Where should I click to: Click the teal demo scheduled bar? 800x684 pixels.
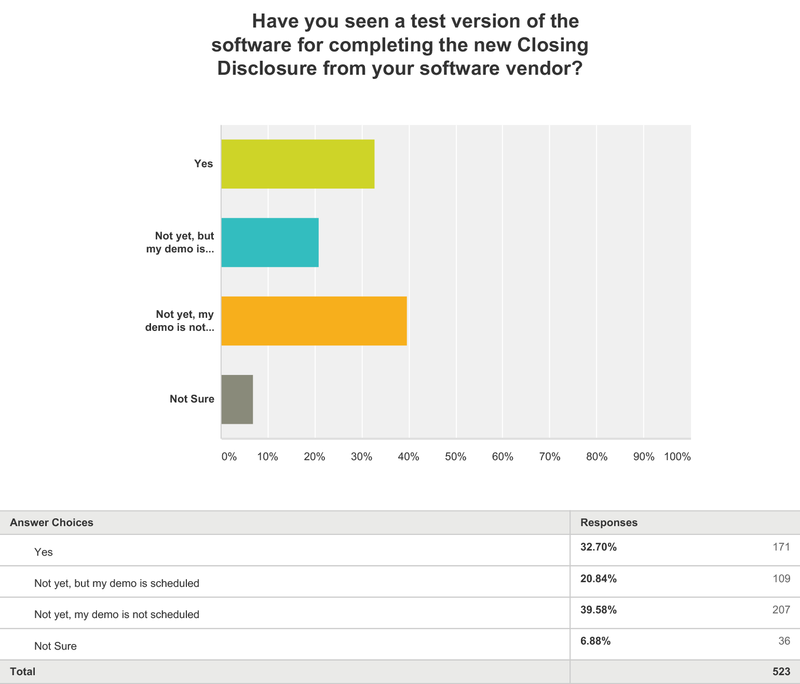click(x=270, y=242)
